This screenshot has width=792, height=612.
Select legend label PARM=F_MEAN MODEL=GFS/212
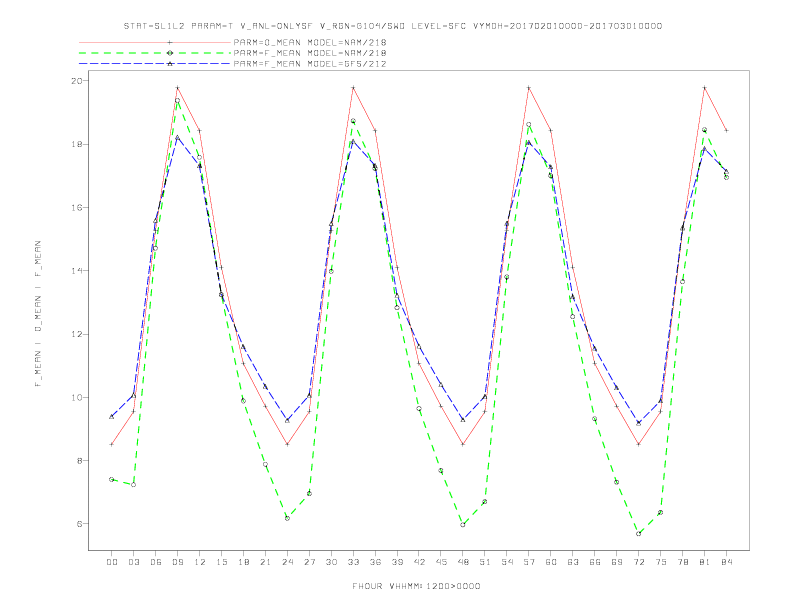tap(310, 64)
